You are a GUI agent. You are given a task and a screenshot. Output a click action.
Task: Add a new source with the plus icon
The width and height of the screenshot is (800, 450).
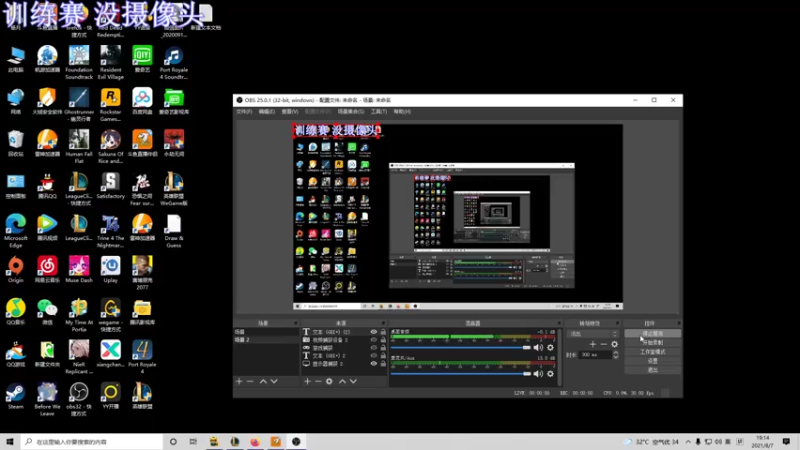307,381
